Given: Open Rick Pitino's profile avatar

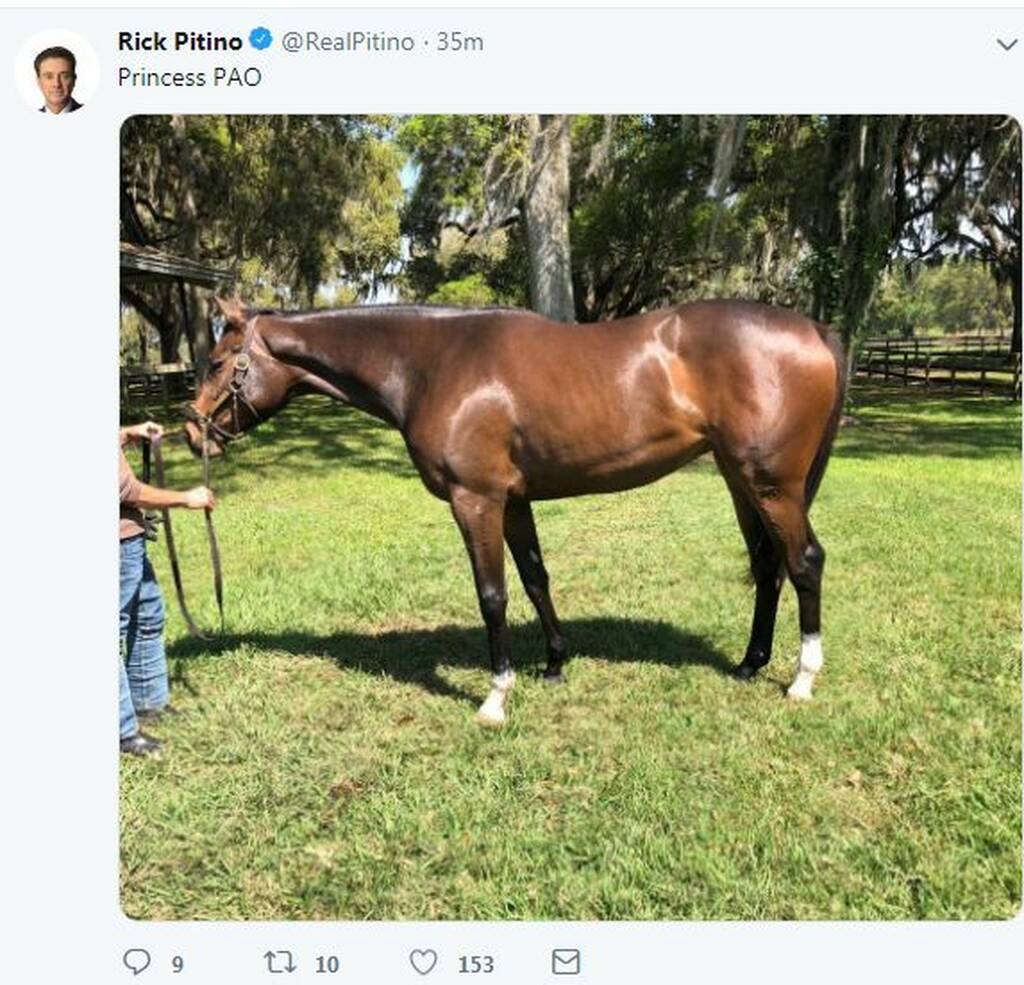Looking at the screenshot, I should 57,75.
